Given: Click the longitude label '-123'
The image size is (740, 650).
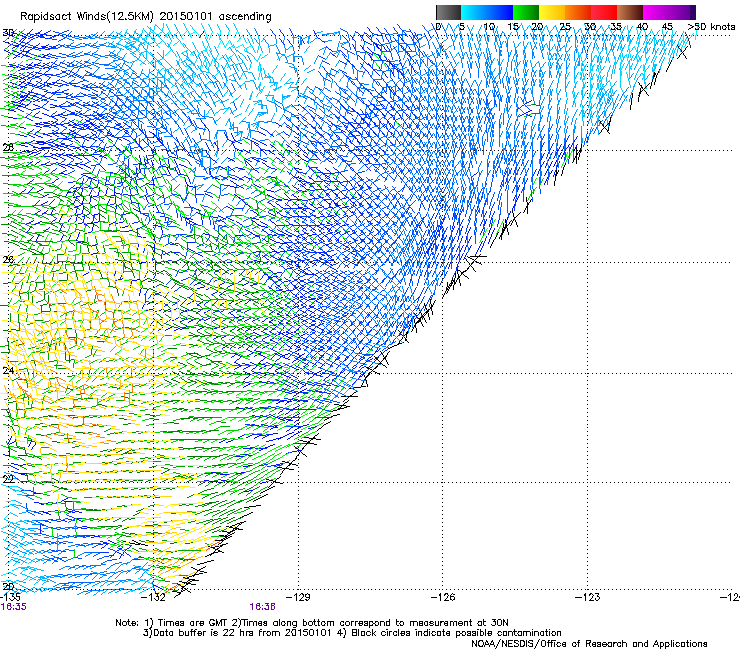Looking at the screenshot, I should pyautogui.click(x=588, y=597).
